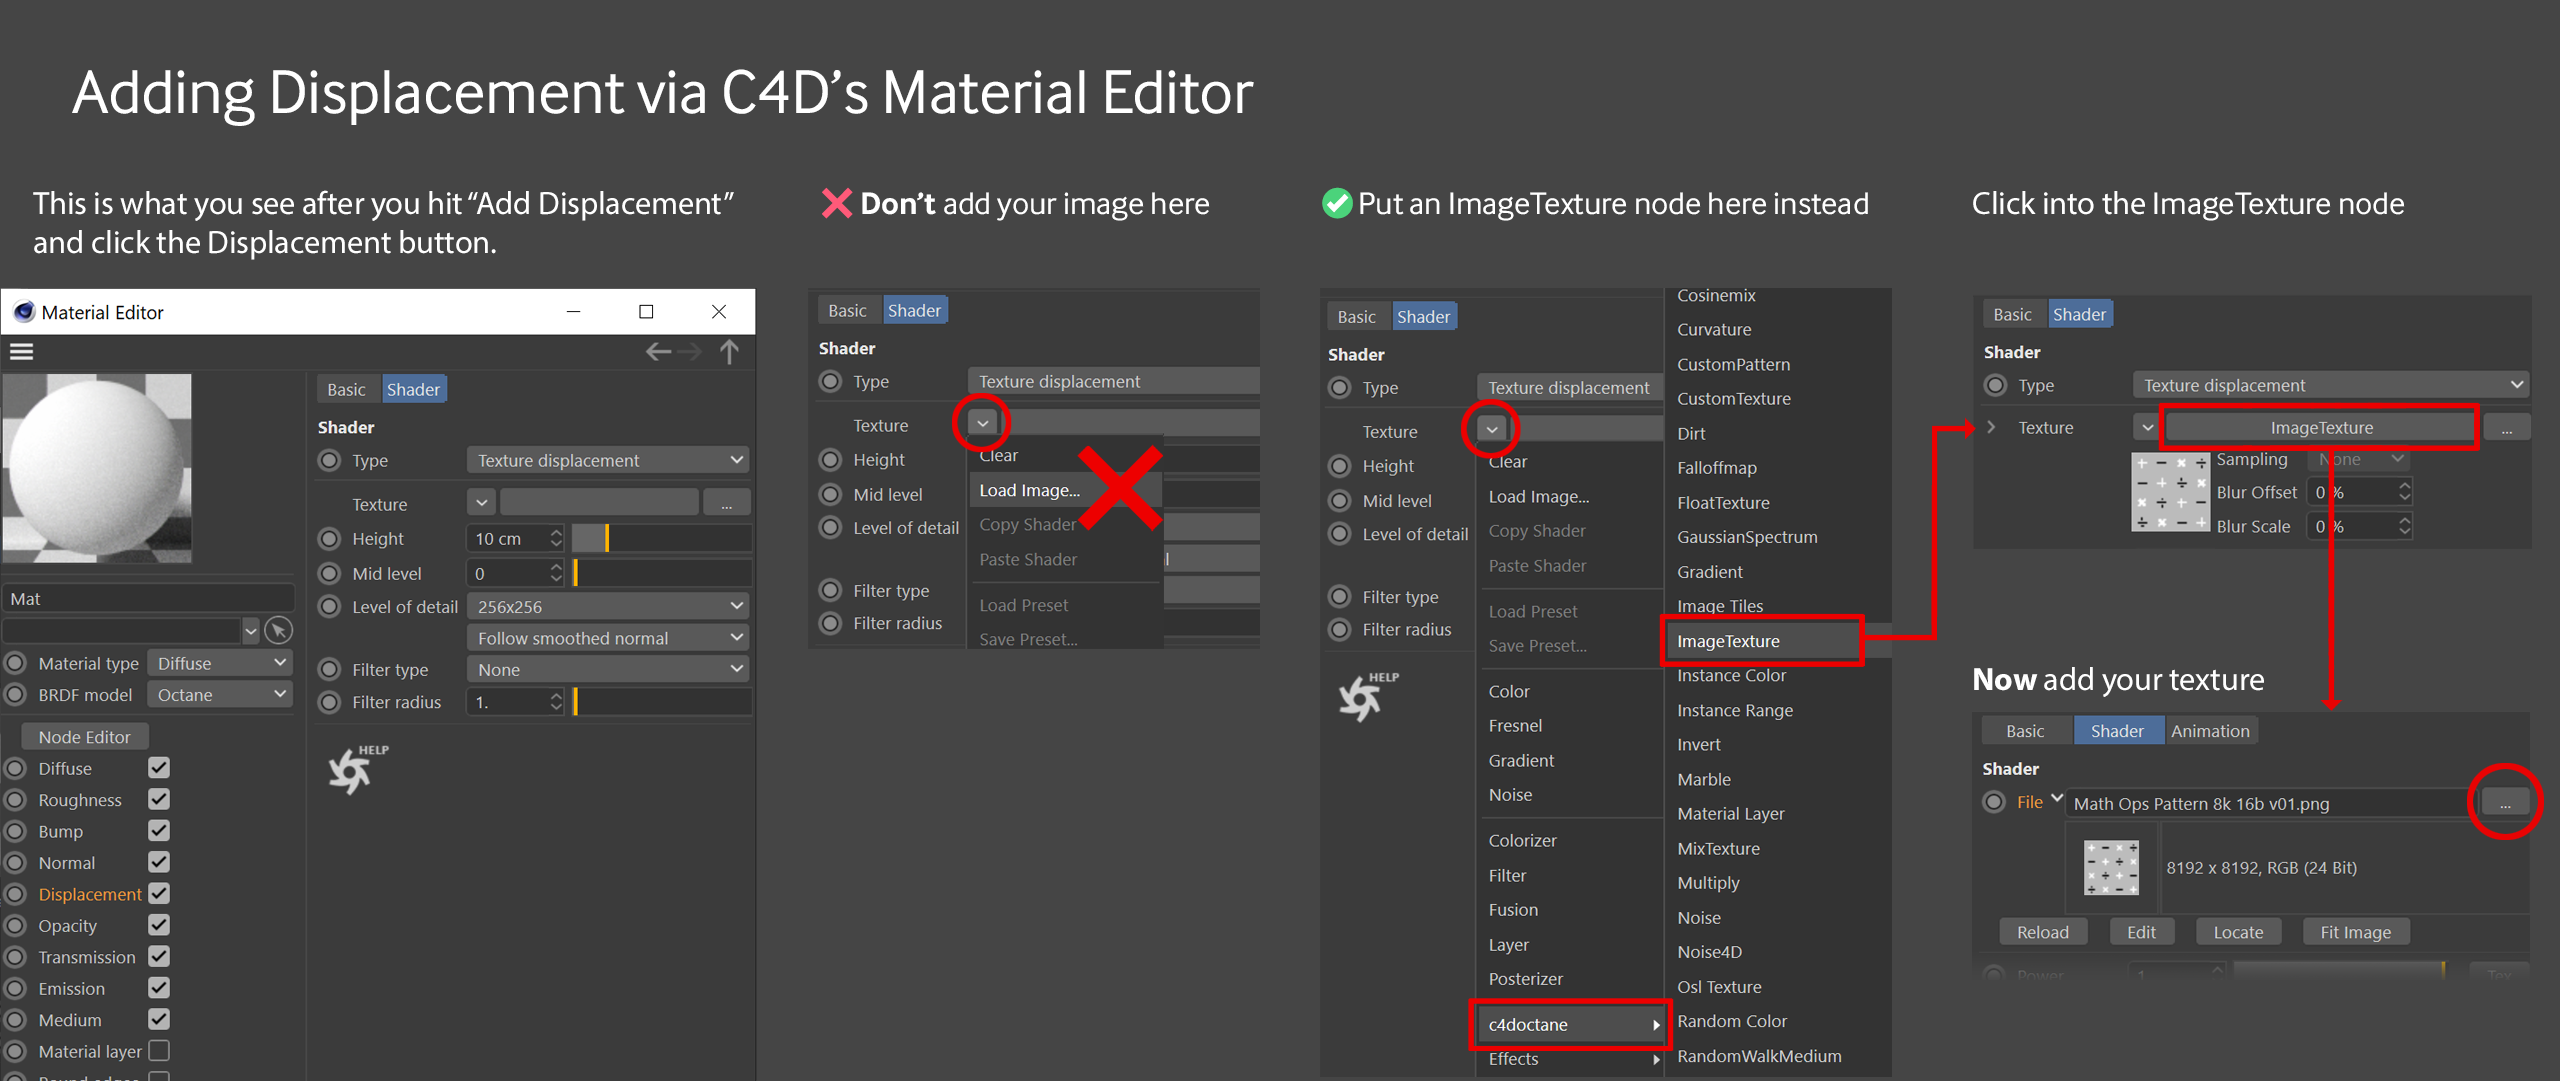The image size is (2560, 1081).
Task: Open the BRDF model Octane dropdown
Action: click(x=220, y=694)
